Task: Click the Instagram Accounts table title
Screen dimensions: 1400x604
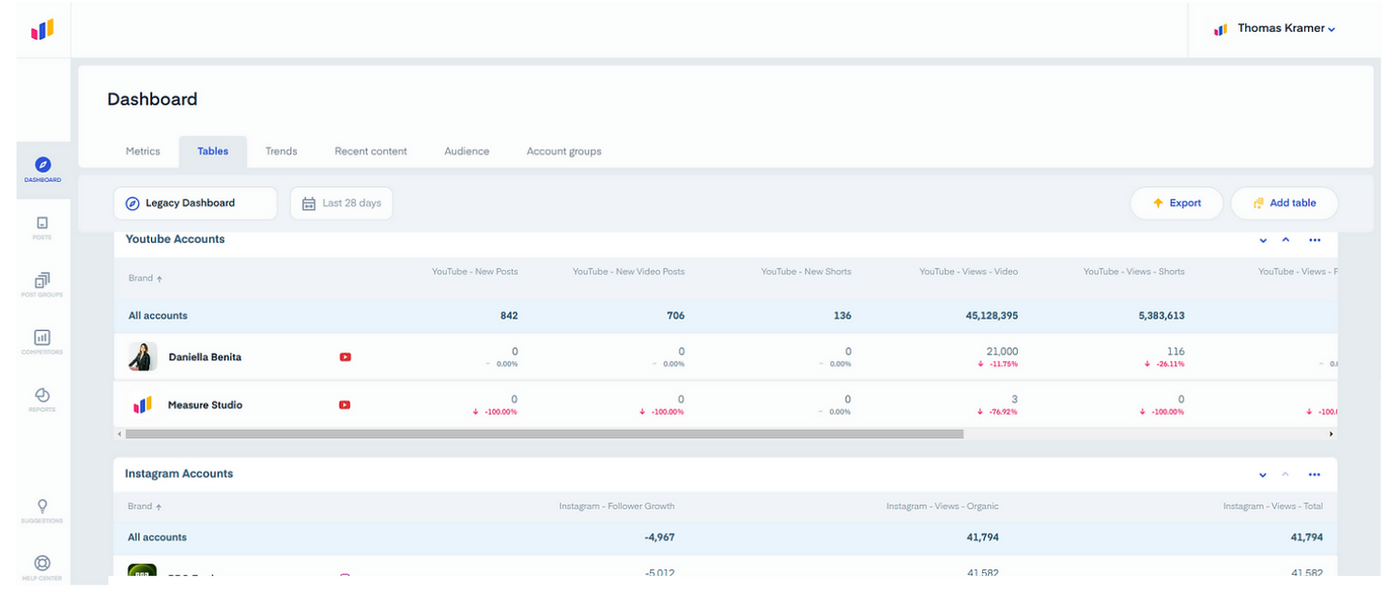Action: (179, 474)
